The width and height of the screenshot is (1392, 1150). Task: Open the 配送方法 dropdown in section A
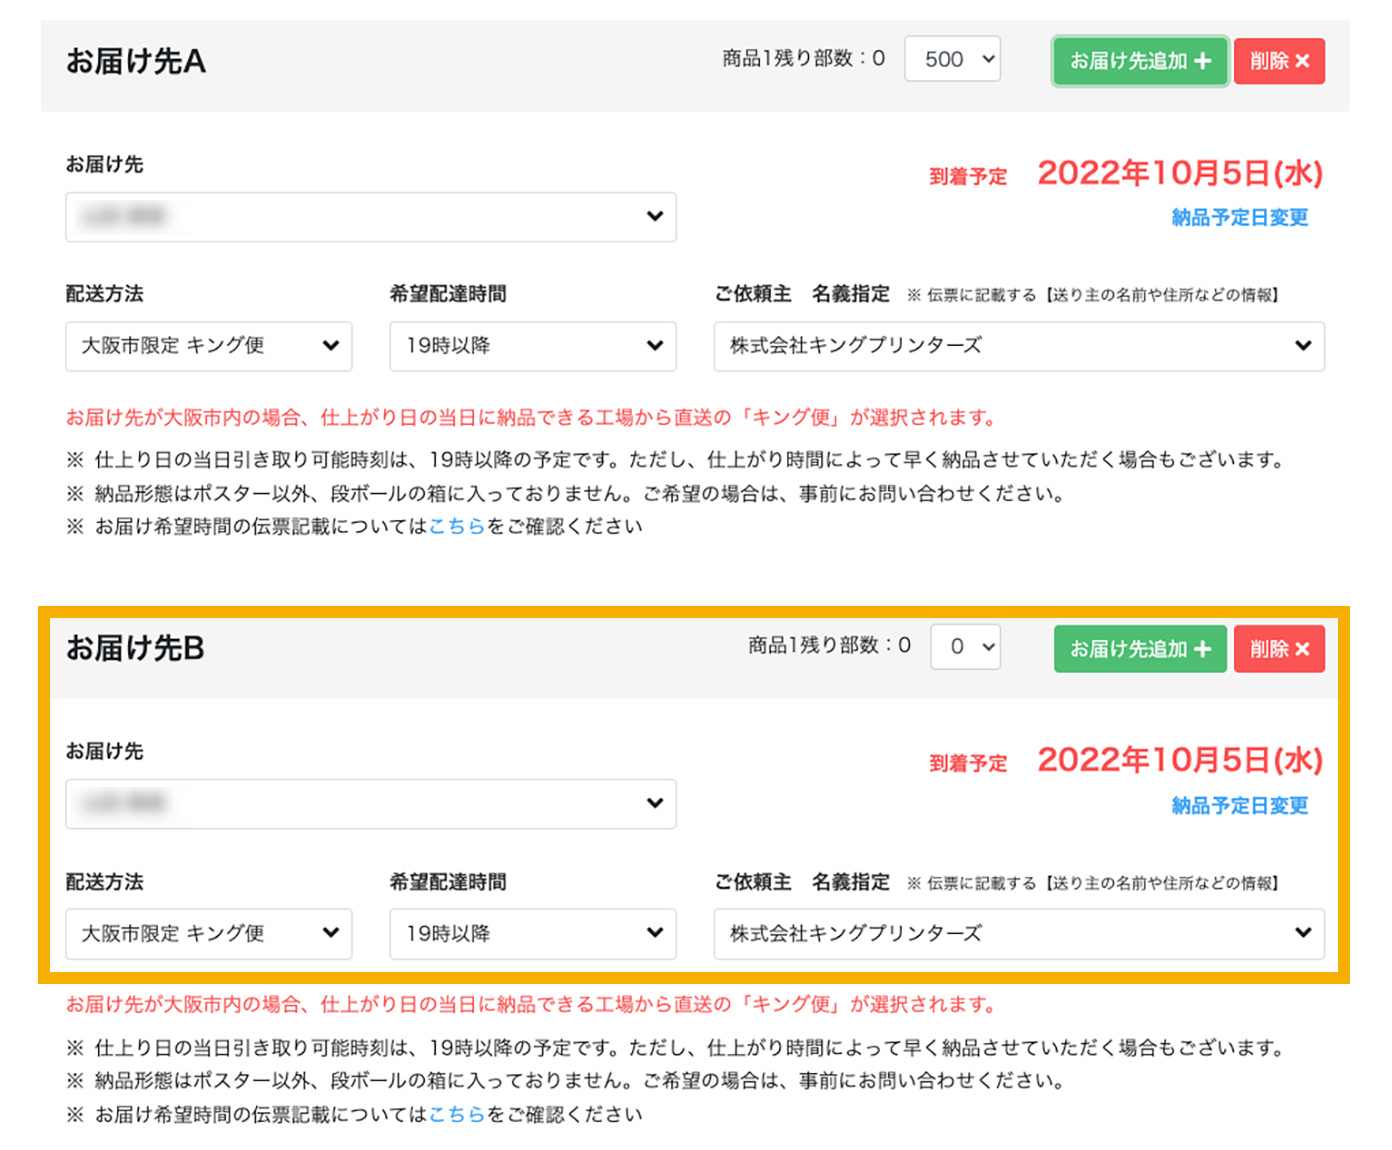click(x=208, y=346)
